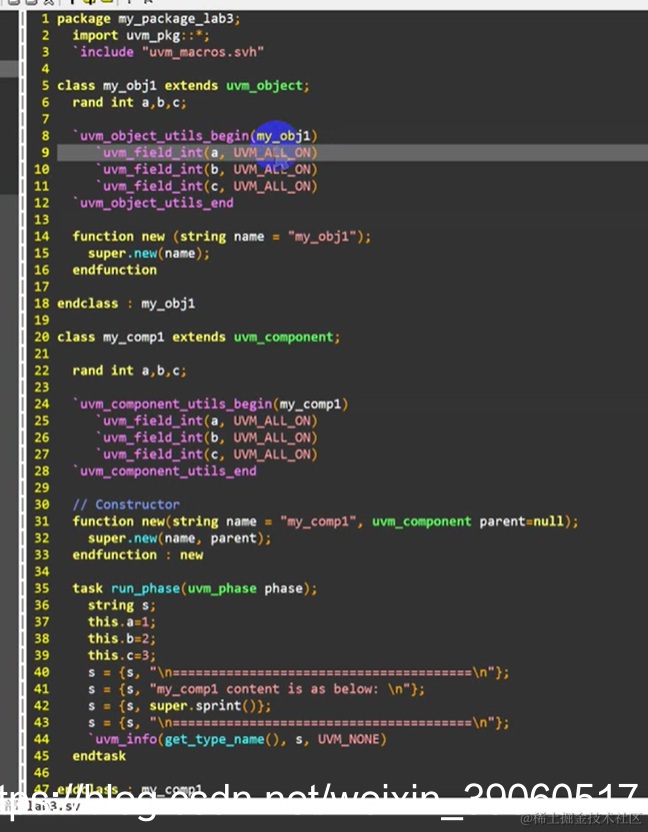The width and height of the screenshot is (648, 832).
Task: Click line number 13 in the gutter
Action: 41,220
